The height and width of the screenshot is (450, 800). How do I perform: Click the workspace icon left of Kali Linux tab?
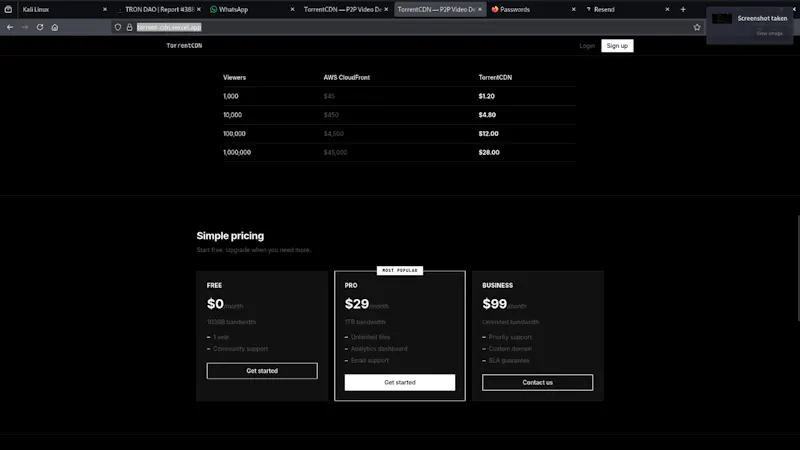tap(8, 9)
